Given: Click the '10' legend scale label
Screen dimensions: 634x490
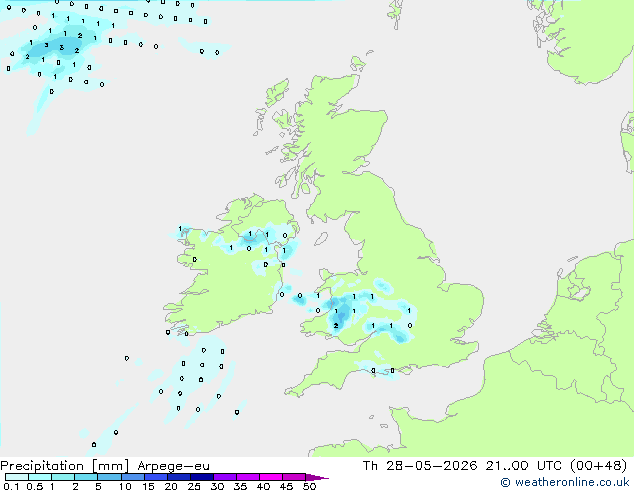Looking at the screenshot, I should click(125, 486).
